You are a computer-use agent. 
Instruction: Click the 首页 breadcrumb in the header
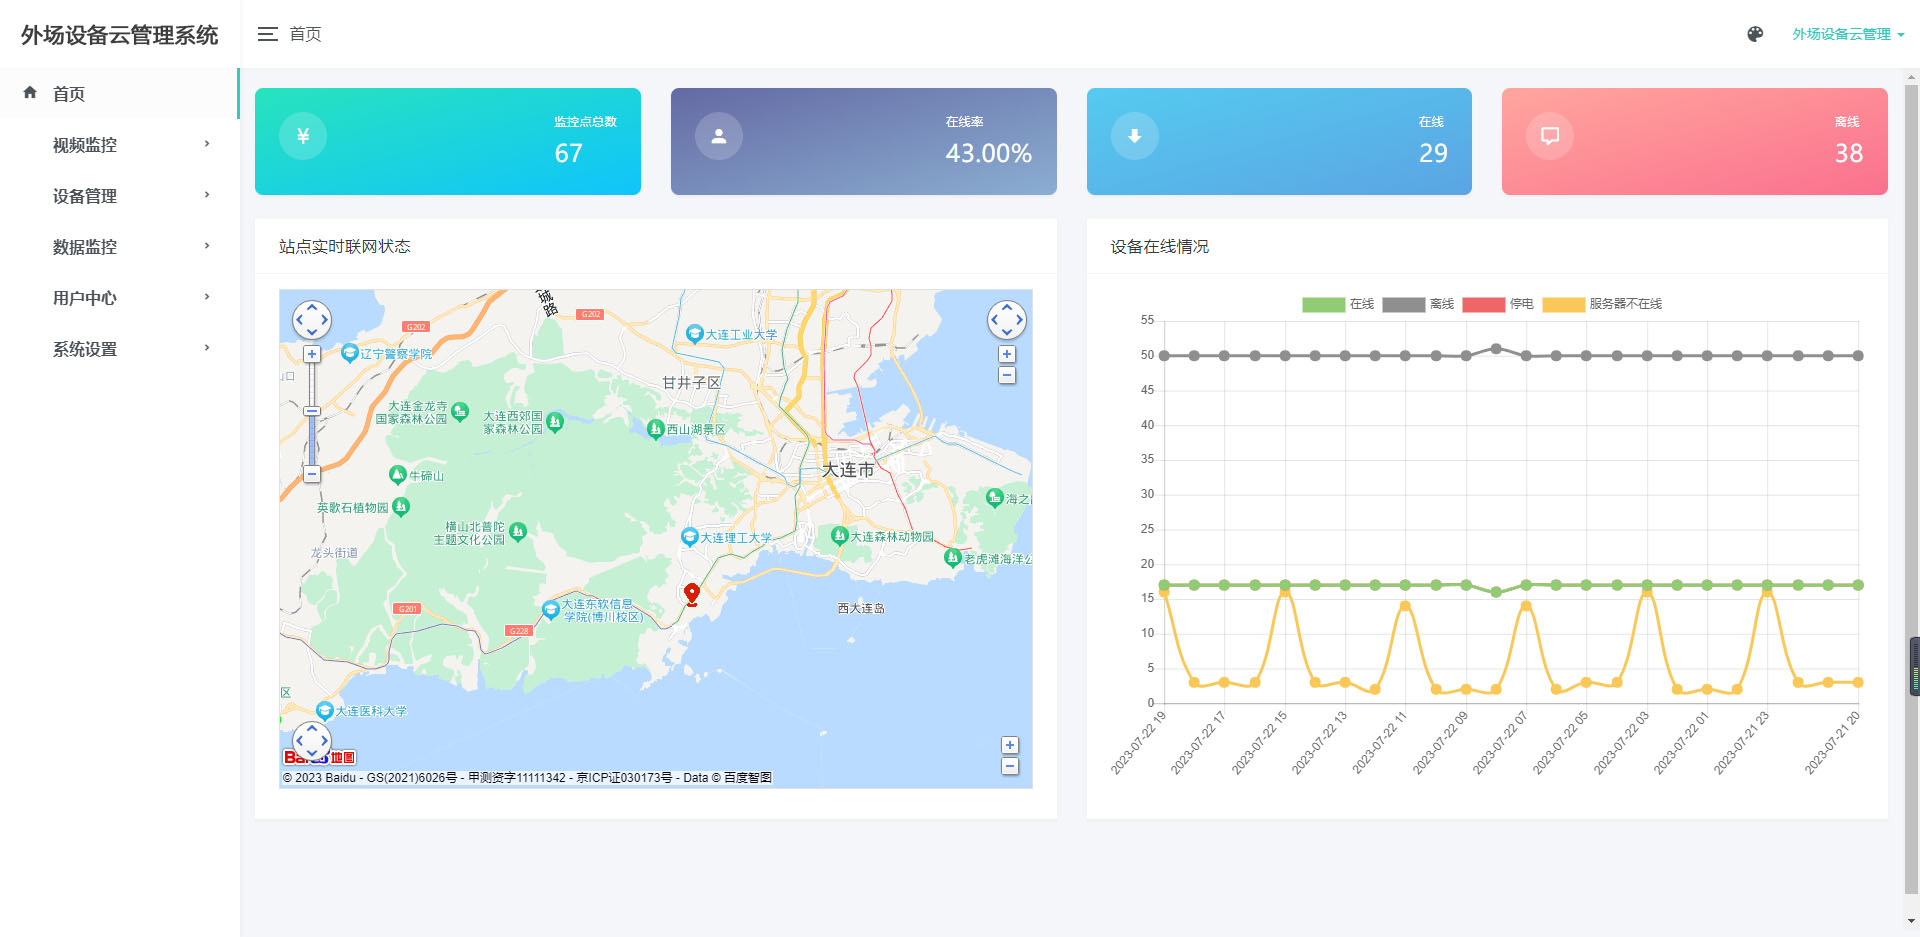305,34
